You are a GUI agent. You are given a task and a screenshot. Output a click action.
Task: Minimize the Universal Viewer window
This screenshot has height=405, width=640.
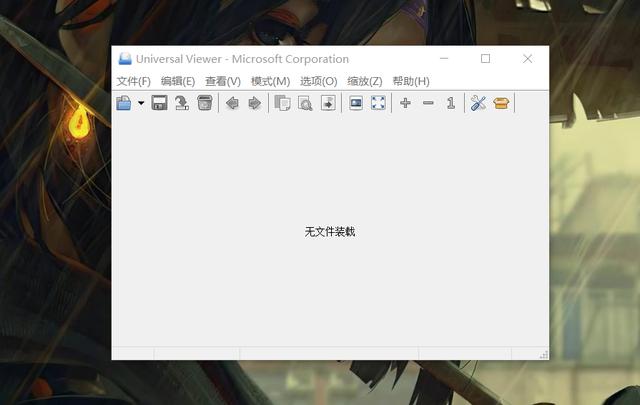444,59
